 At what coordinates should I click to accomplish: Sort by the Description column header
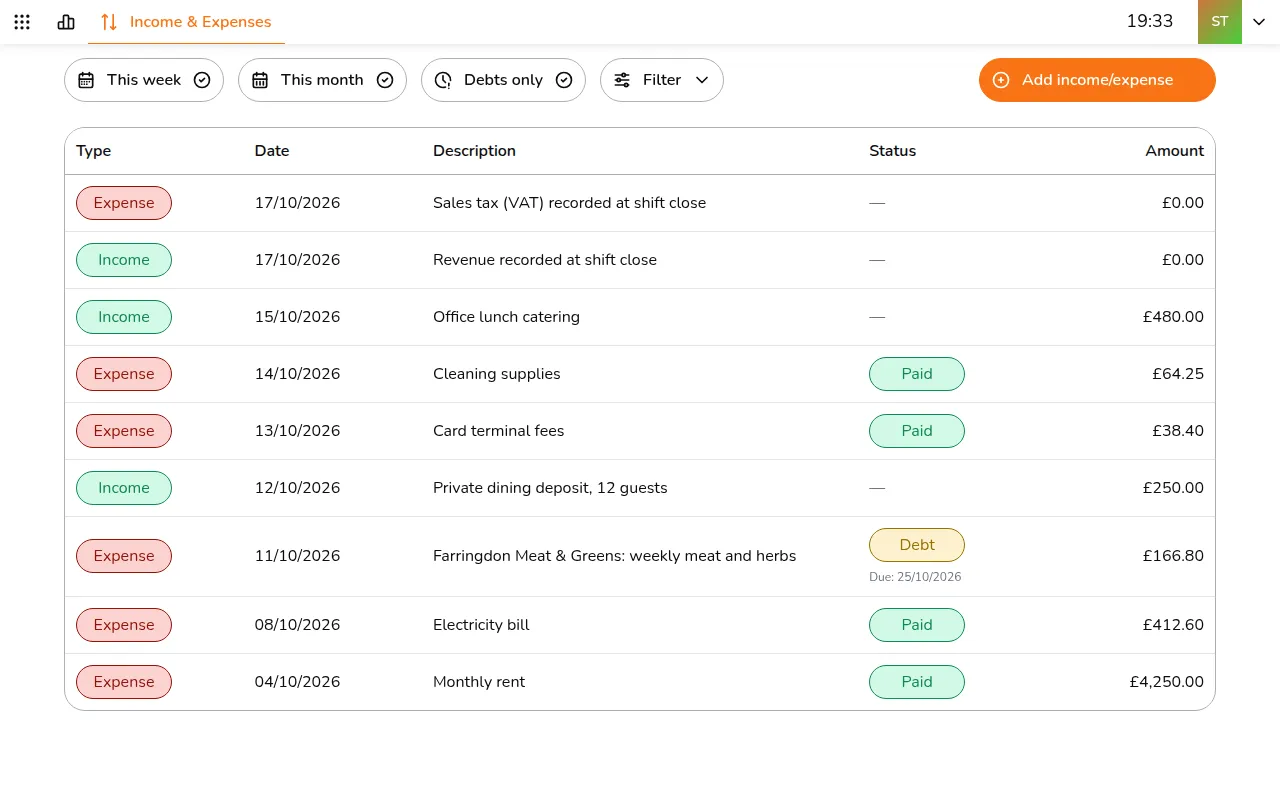pos(474,151)
